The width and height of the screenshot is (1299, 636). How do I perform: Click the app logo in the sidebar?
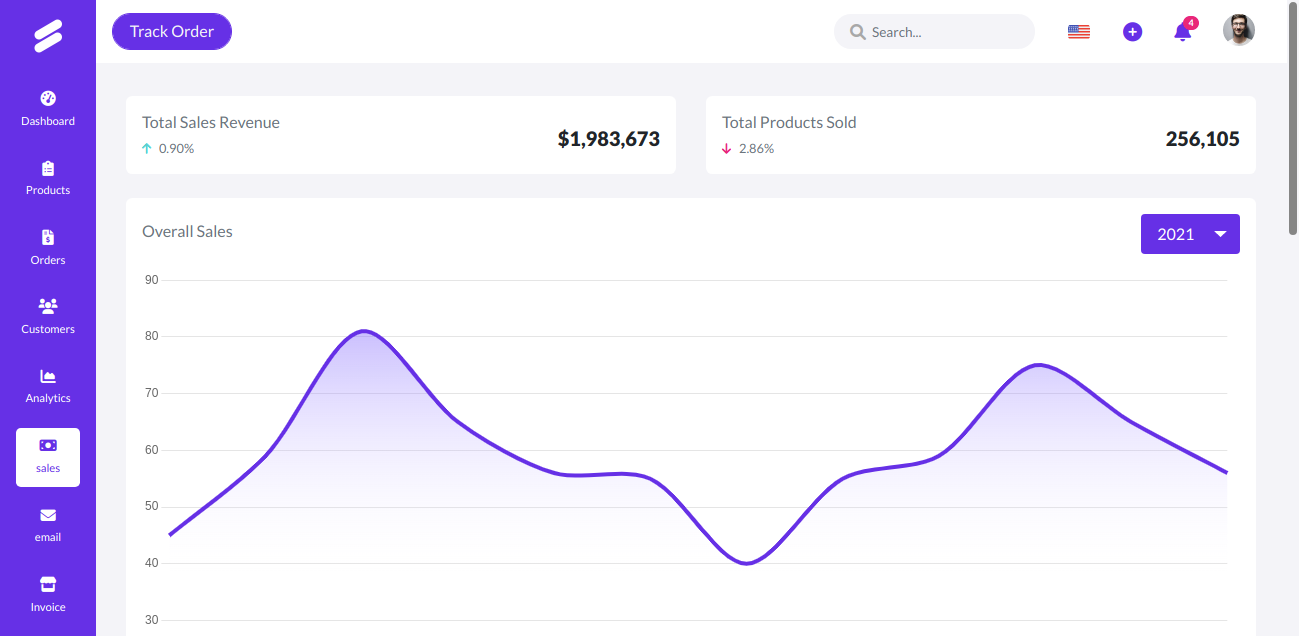[x=48, y=36]
